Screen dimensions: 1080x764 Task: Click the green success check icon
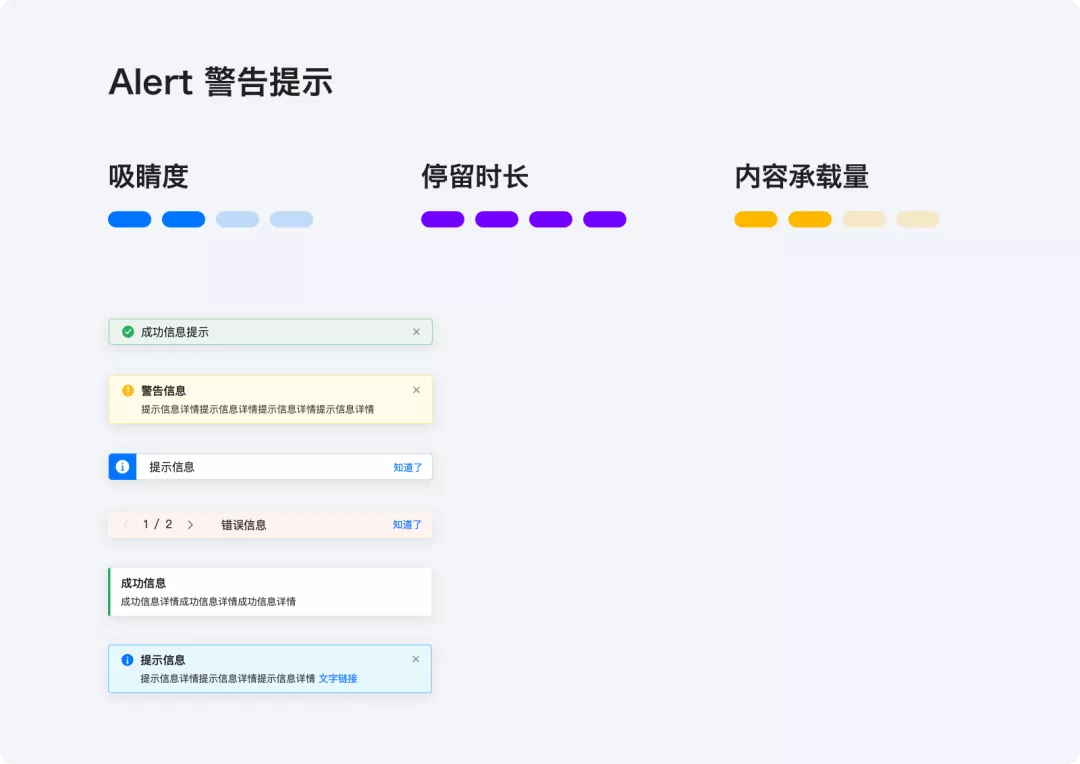pos(128,332)
